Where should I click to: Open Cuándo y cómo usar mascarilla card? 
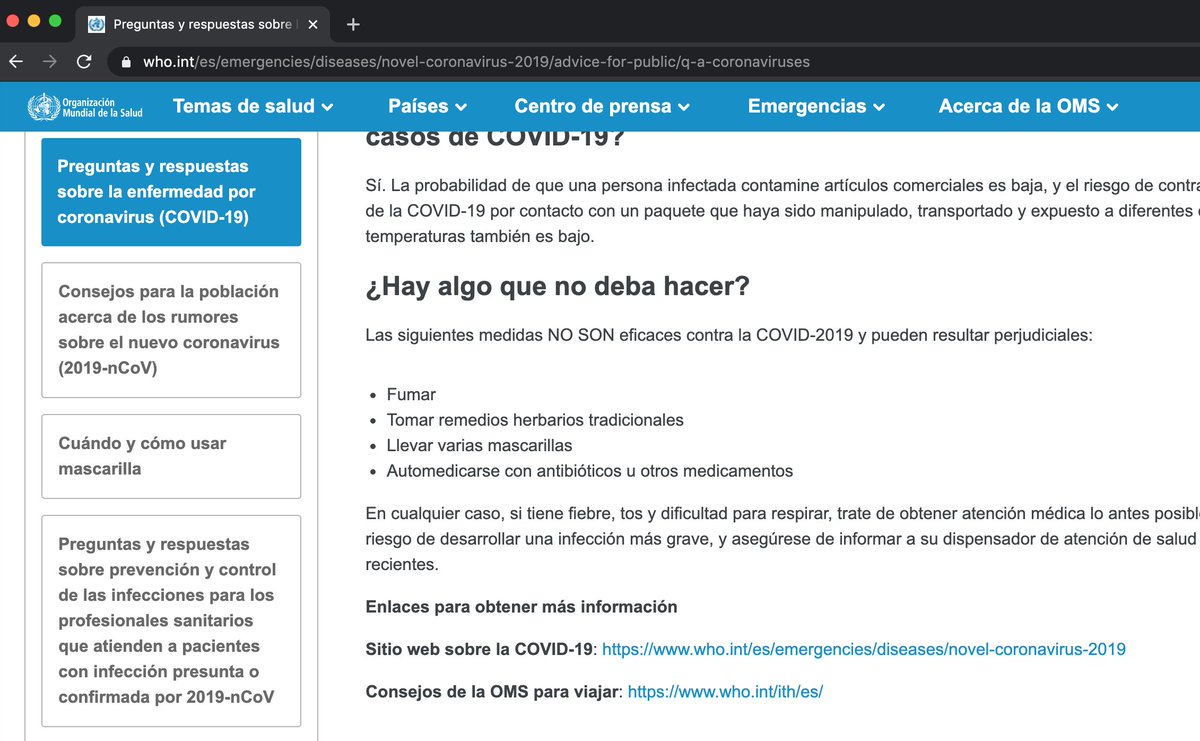(171, 456)
